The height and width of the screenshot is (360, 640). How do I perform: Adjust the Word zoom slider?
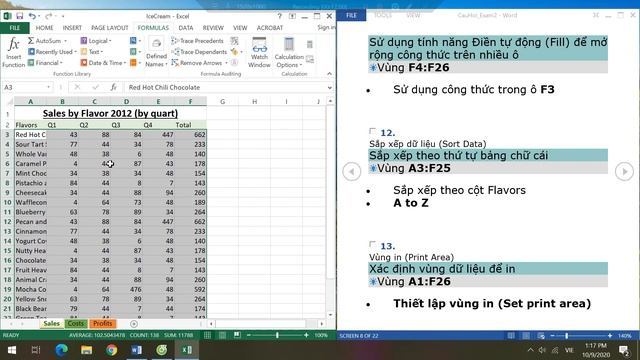[567, 336]
